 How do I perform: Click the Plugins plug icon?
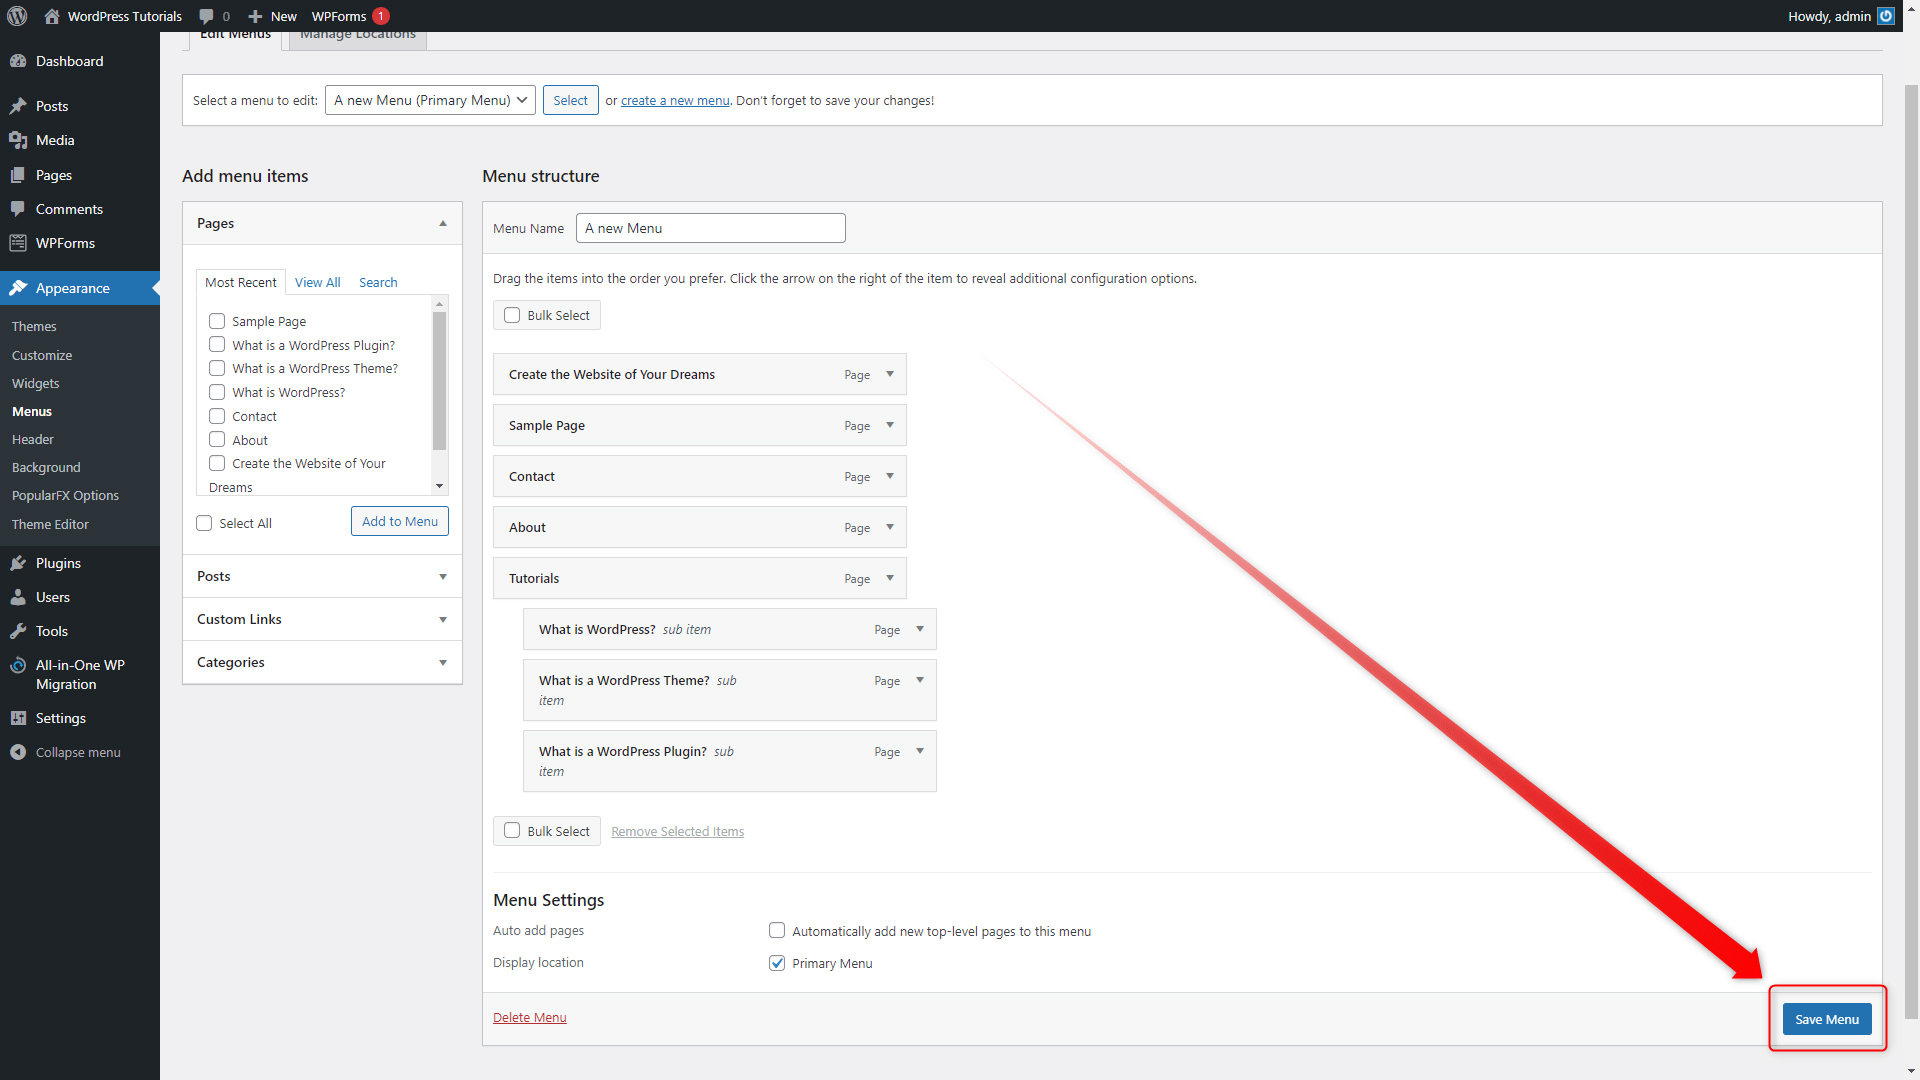coord(18,563)
